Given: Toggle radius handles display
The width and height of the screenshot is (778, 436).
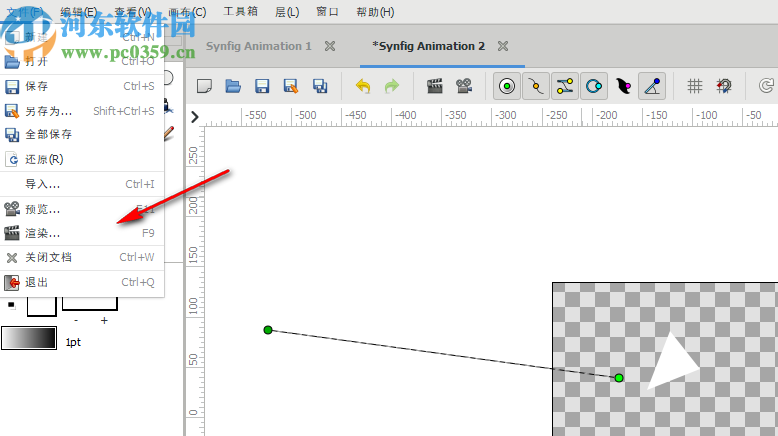Looking at the screenshot, I should point(594,86).
